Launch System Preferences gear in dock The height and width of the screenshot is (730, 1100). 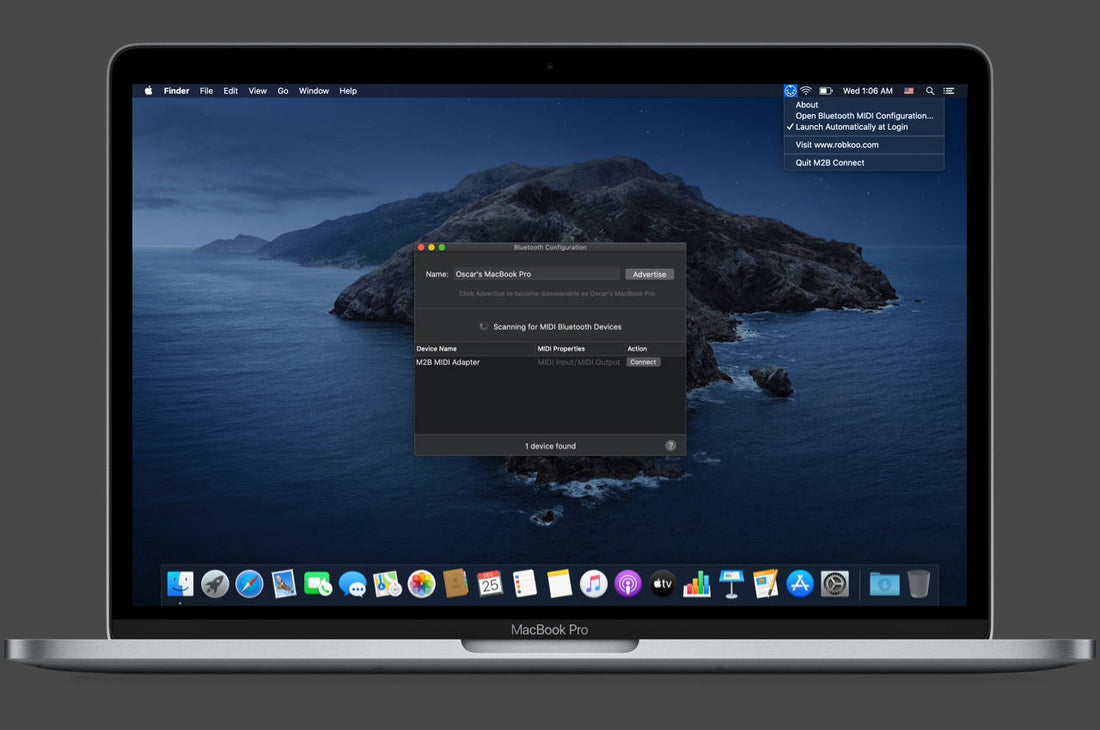pos(834,584)
